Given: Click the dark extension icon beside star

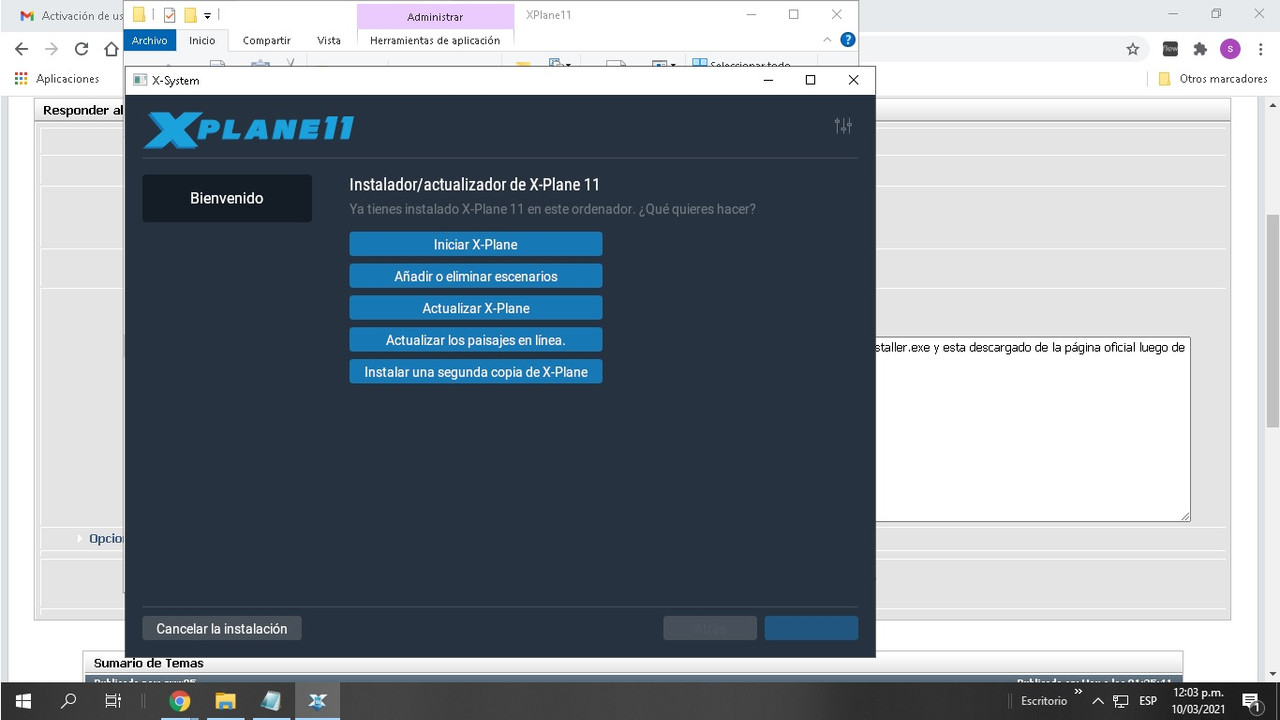Looking at the screenshot, I should 1169,49.
